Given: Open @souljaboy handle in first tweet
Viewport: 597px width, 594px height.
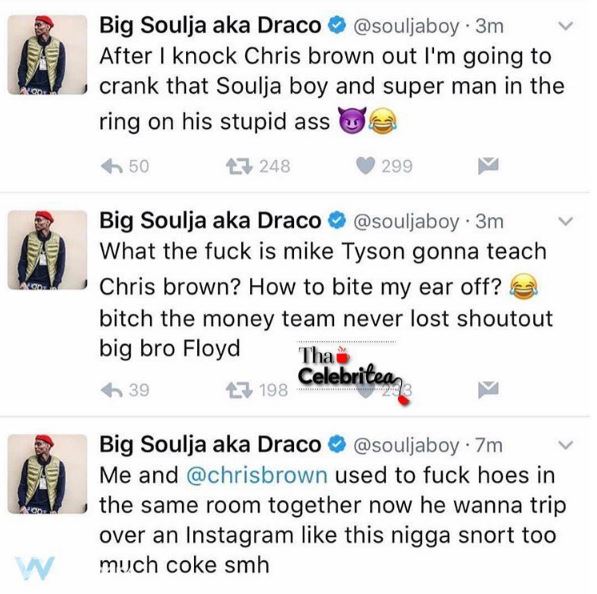Looking at the screenshot, I should [406, 27].
